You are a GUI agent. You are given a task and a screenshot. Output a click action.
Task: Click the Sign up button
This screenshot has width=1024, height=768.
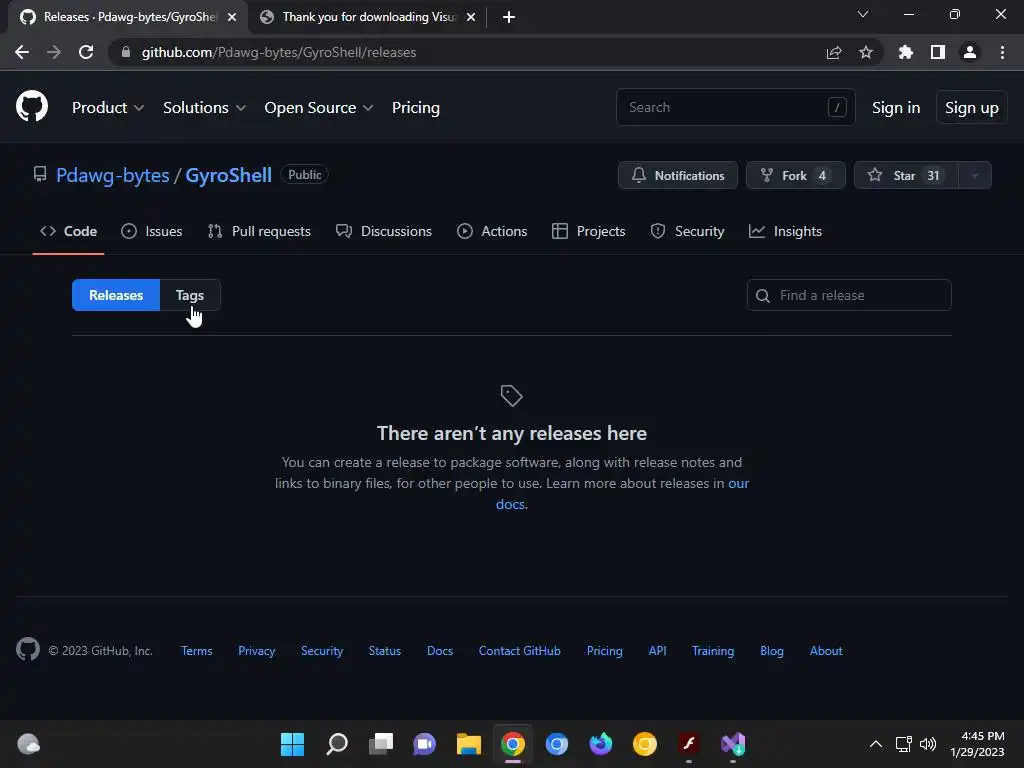pyautogui.click(x=972, y=108)
